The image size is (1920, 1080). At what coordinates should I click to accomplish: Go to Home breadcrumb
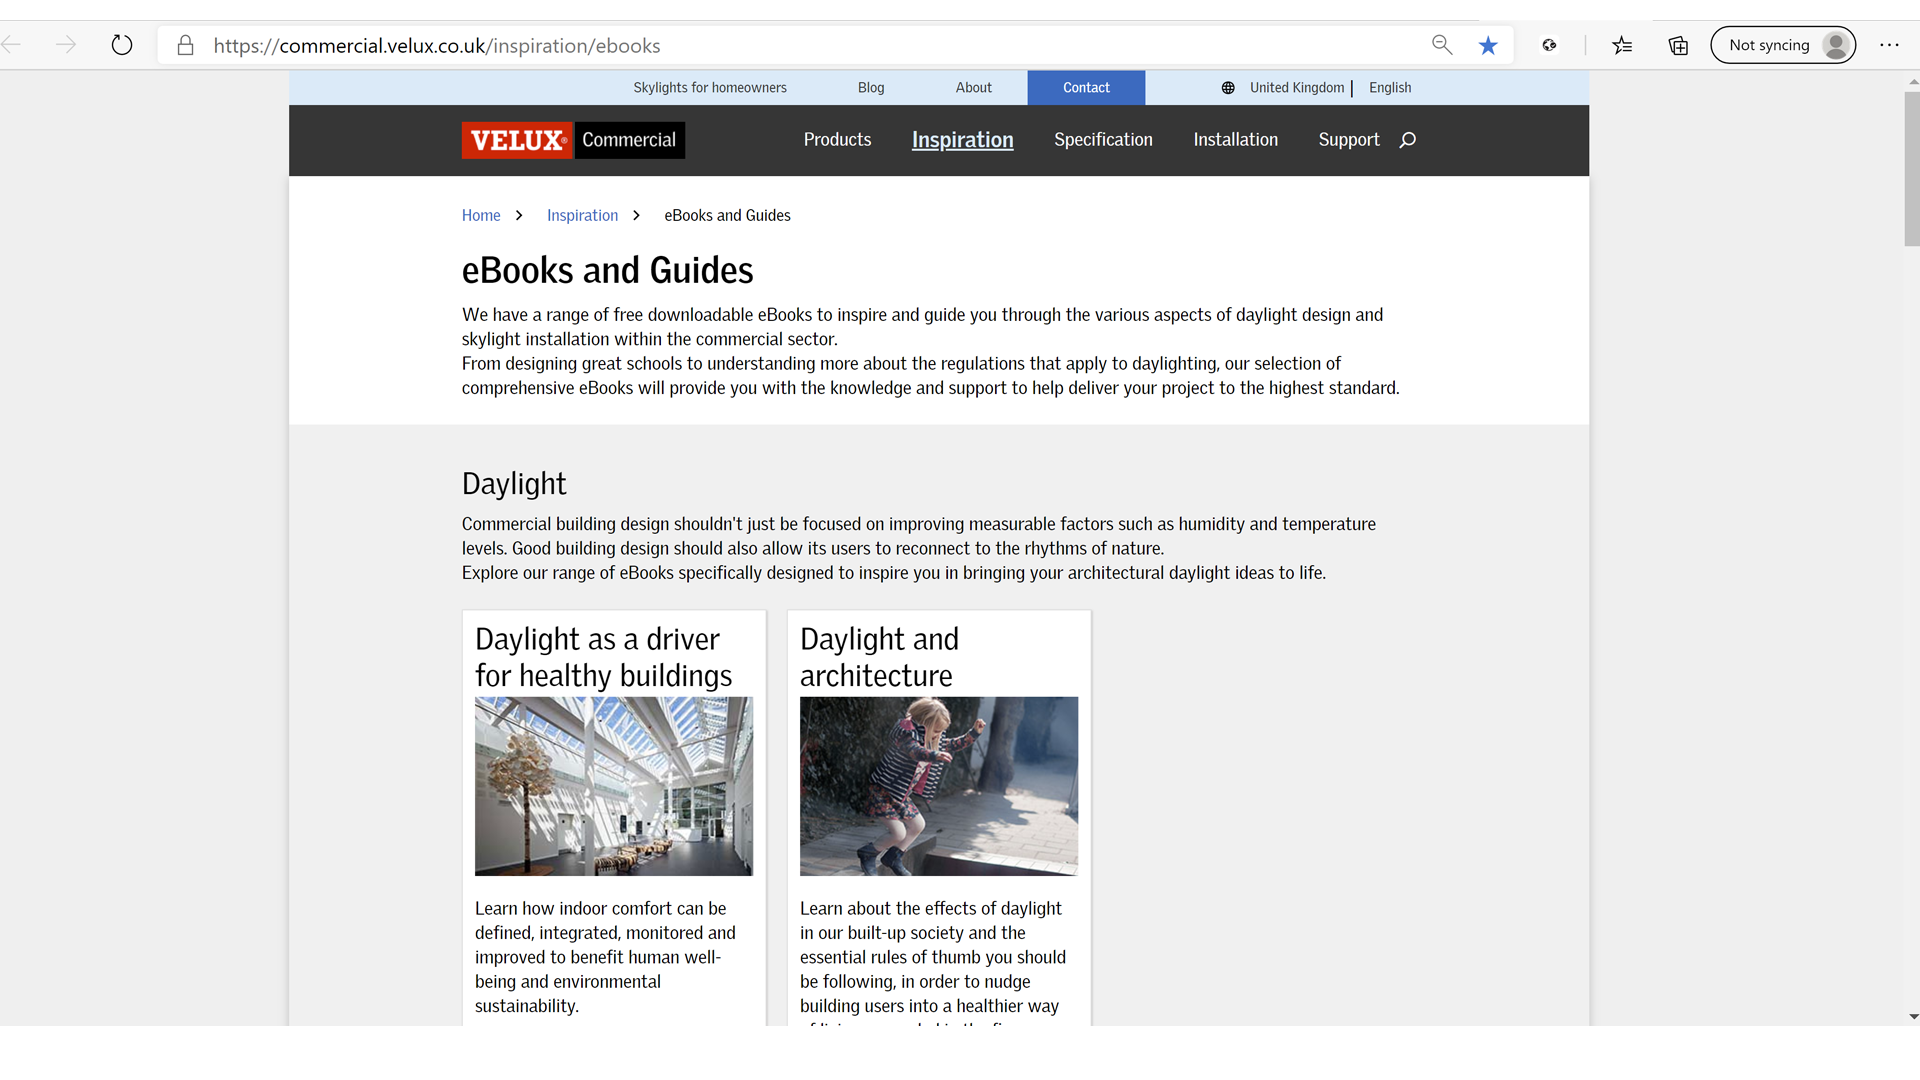[481, 216]
